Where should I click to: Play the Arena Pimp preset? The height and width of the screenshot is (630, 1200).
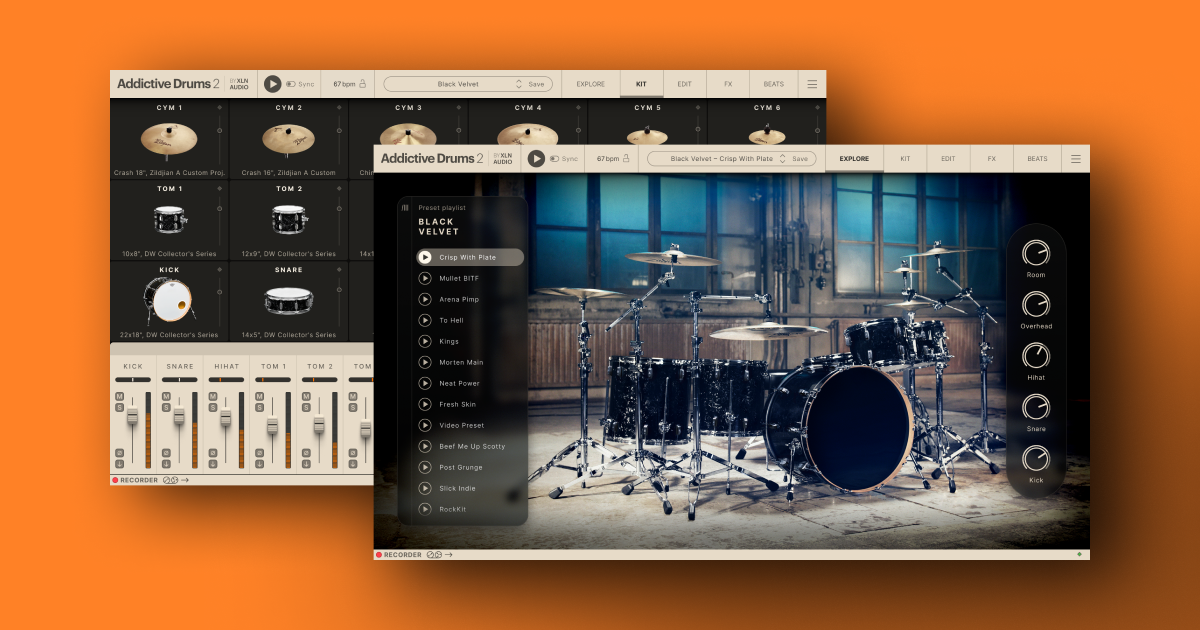(x=425, y=299)
